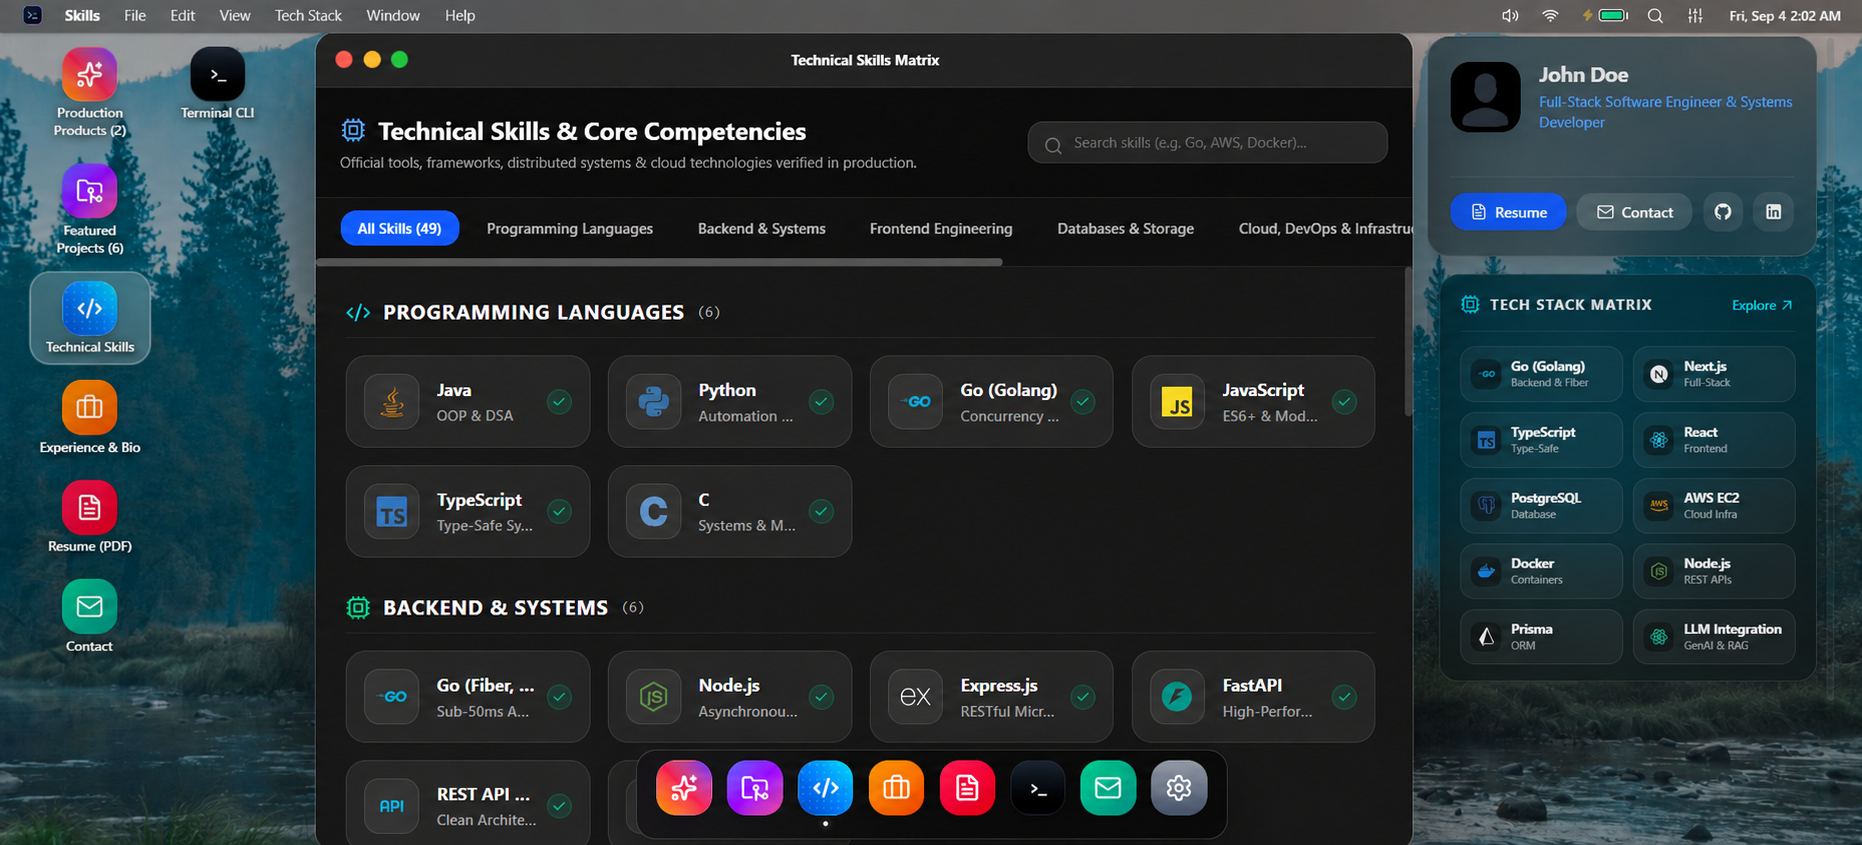Open the Edit menu
Viewport: 1862px width, 845px height.
182,16
